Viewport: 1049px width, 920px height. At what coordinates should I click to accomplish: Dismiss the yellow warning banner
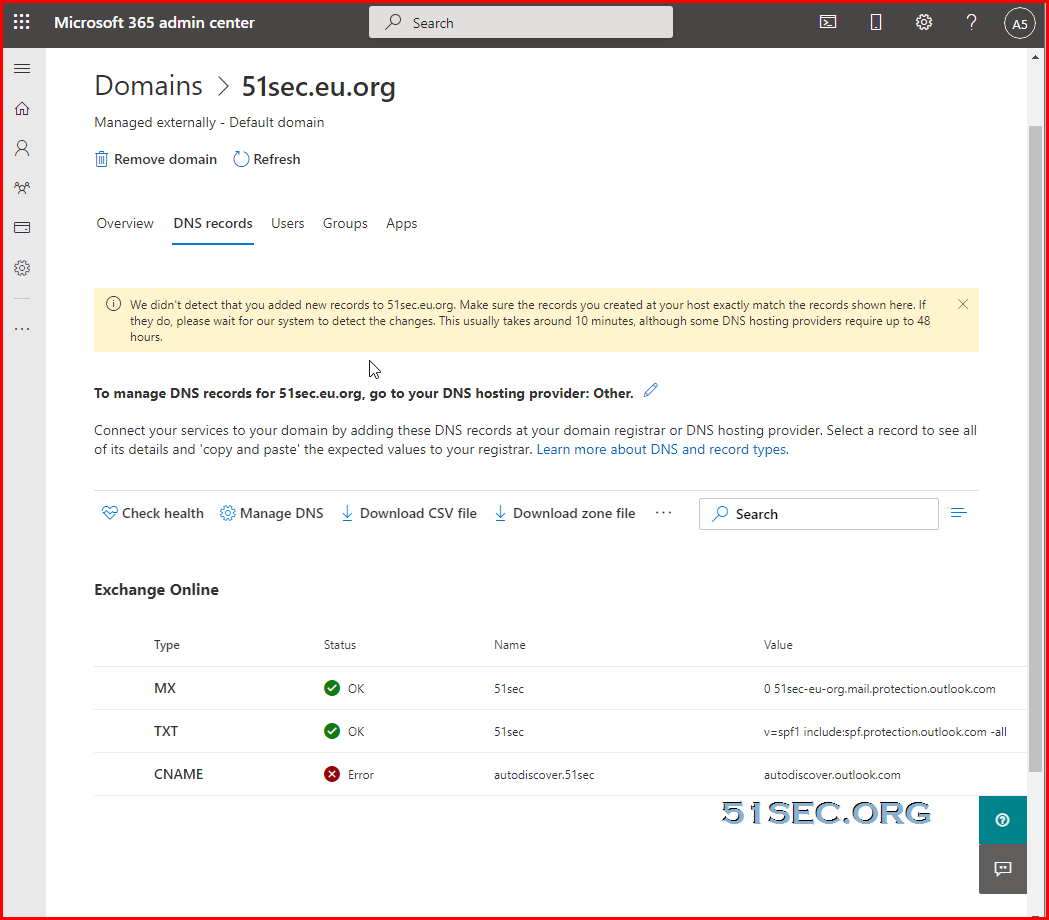[963, 304]
